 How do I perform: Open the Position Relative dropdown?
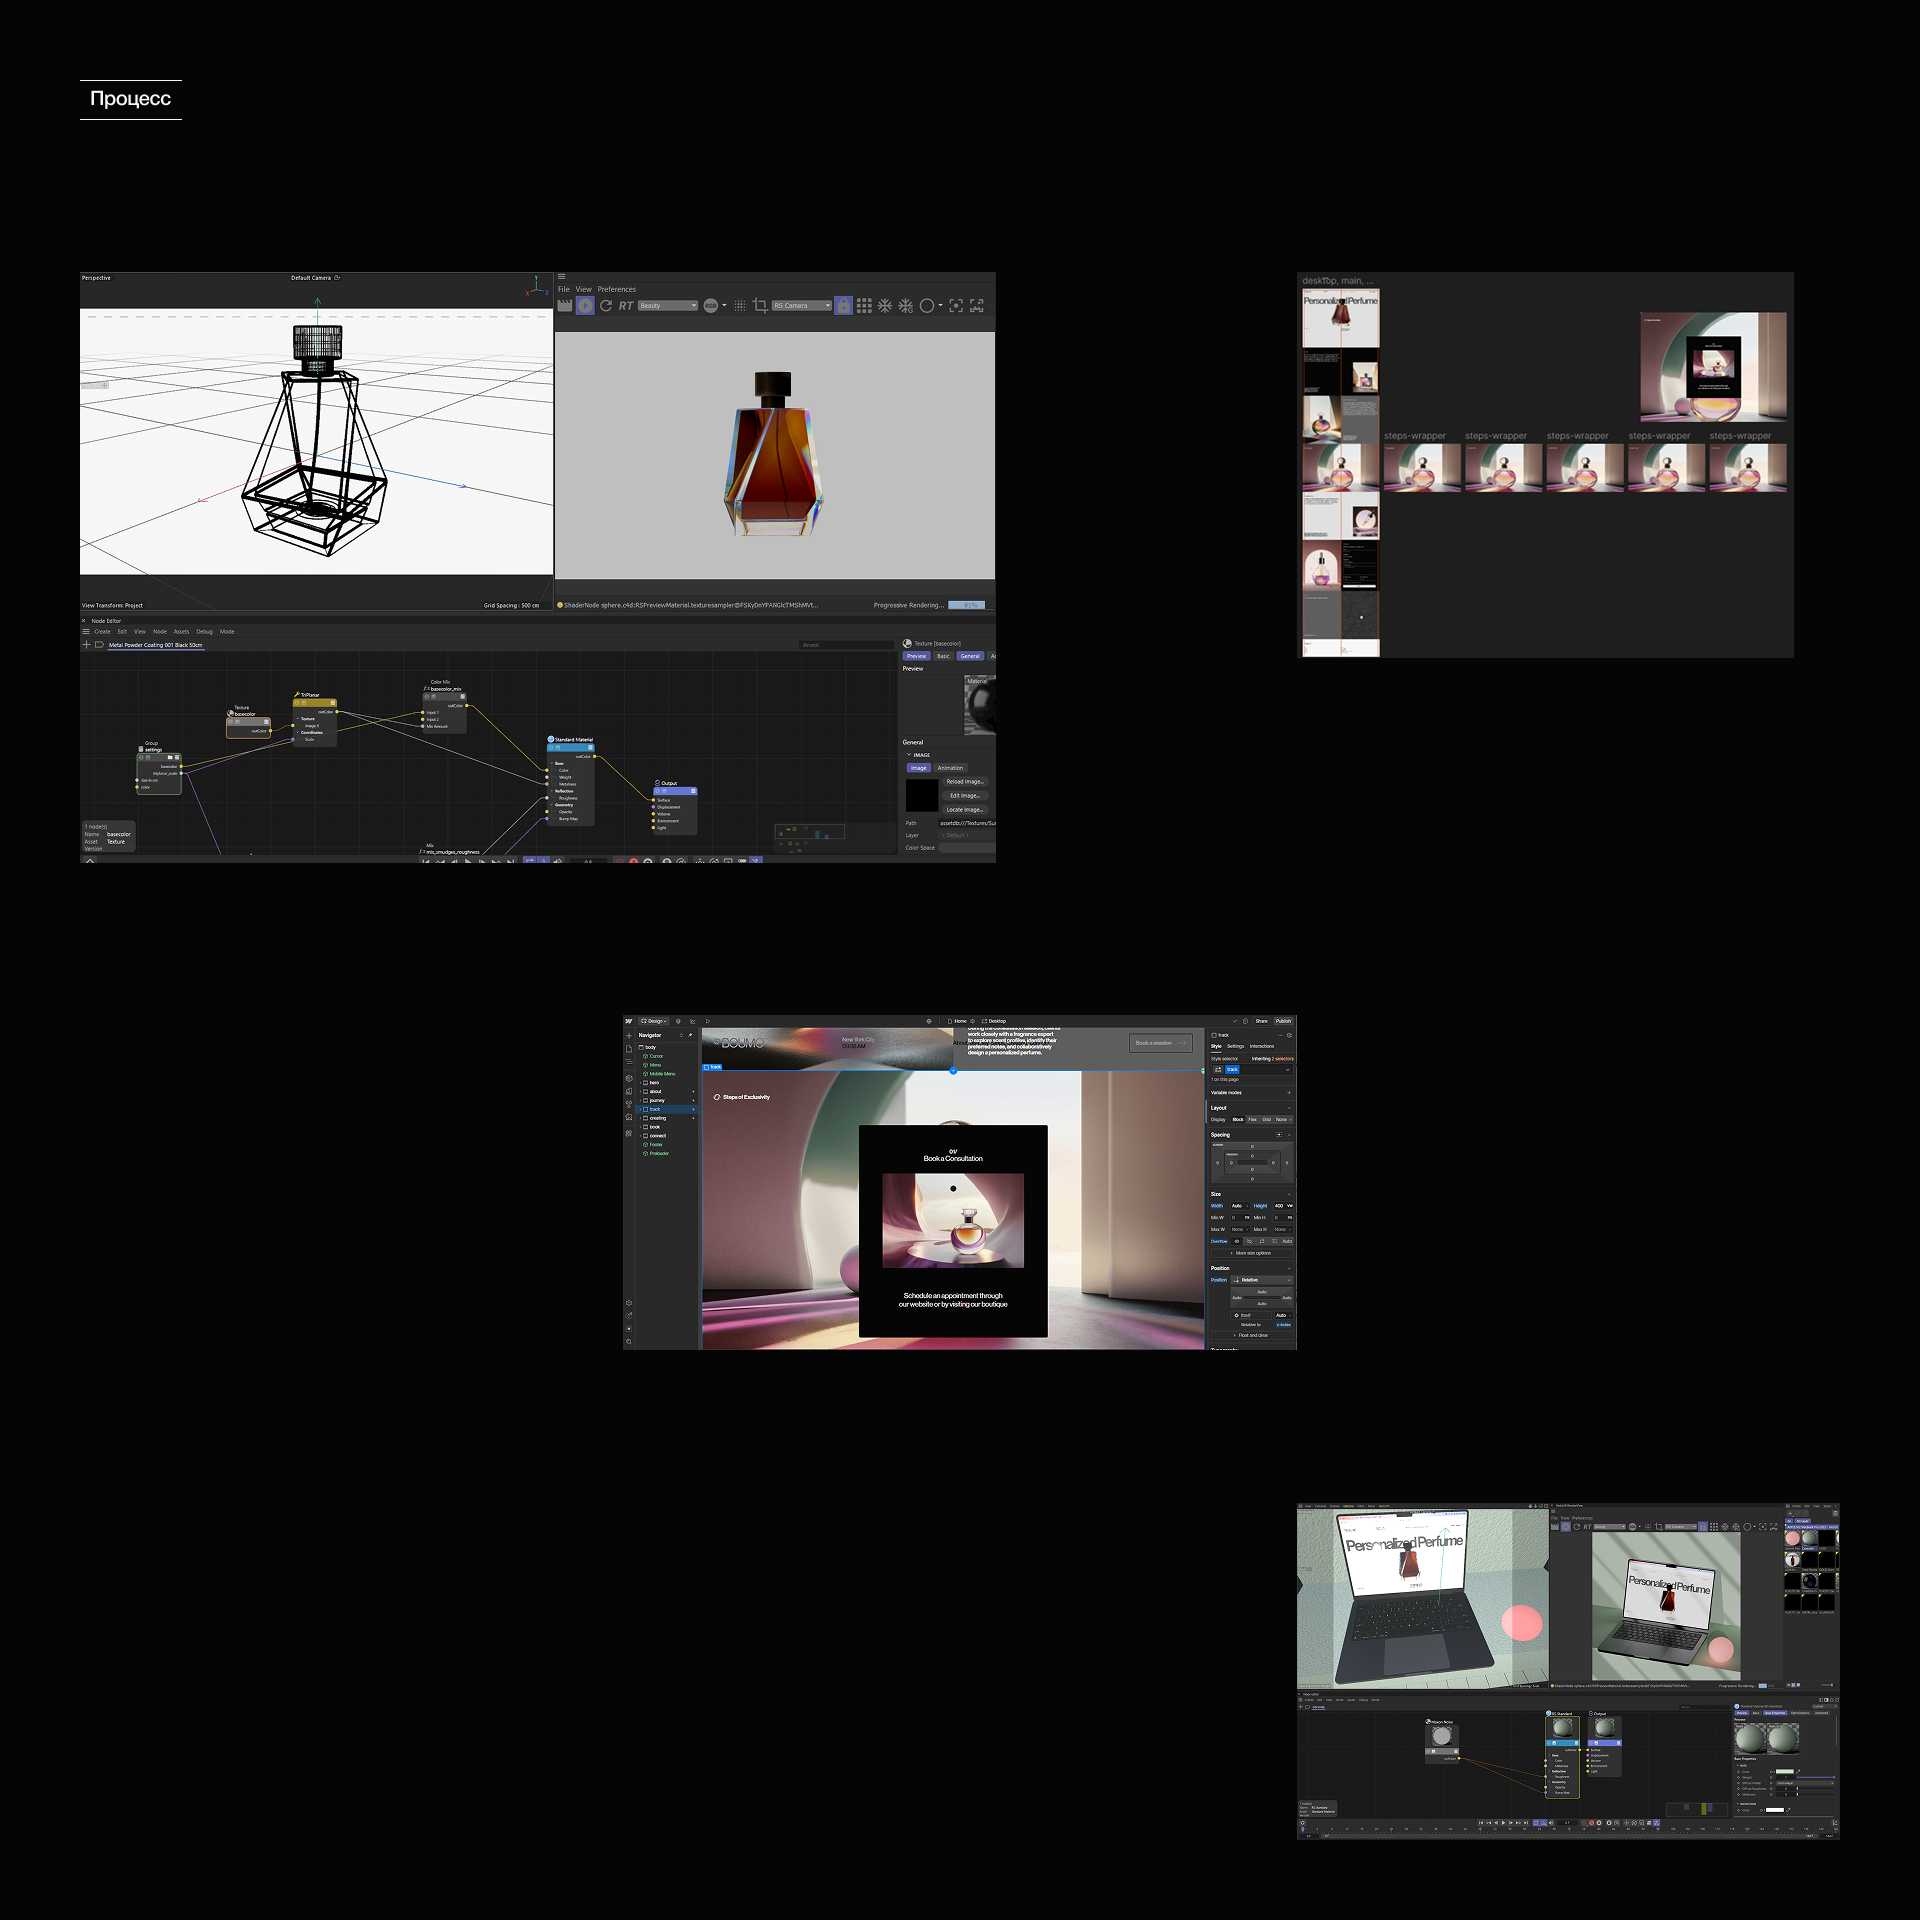(x=1262, y=1280)
